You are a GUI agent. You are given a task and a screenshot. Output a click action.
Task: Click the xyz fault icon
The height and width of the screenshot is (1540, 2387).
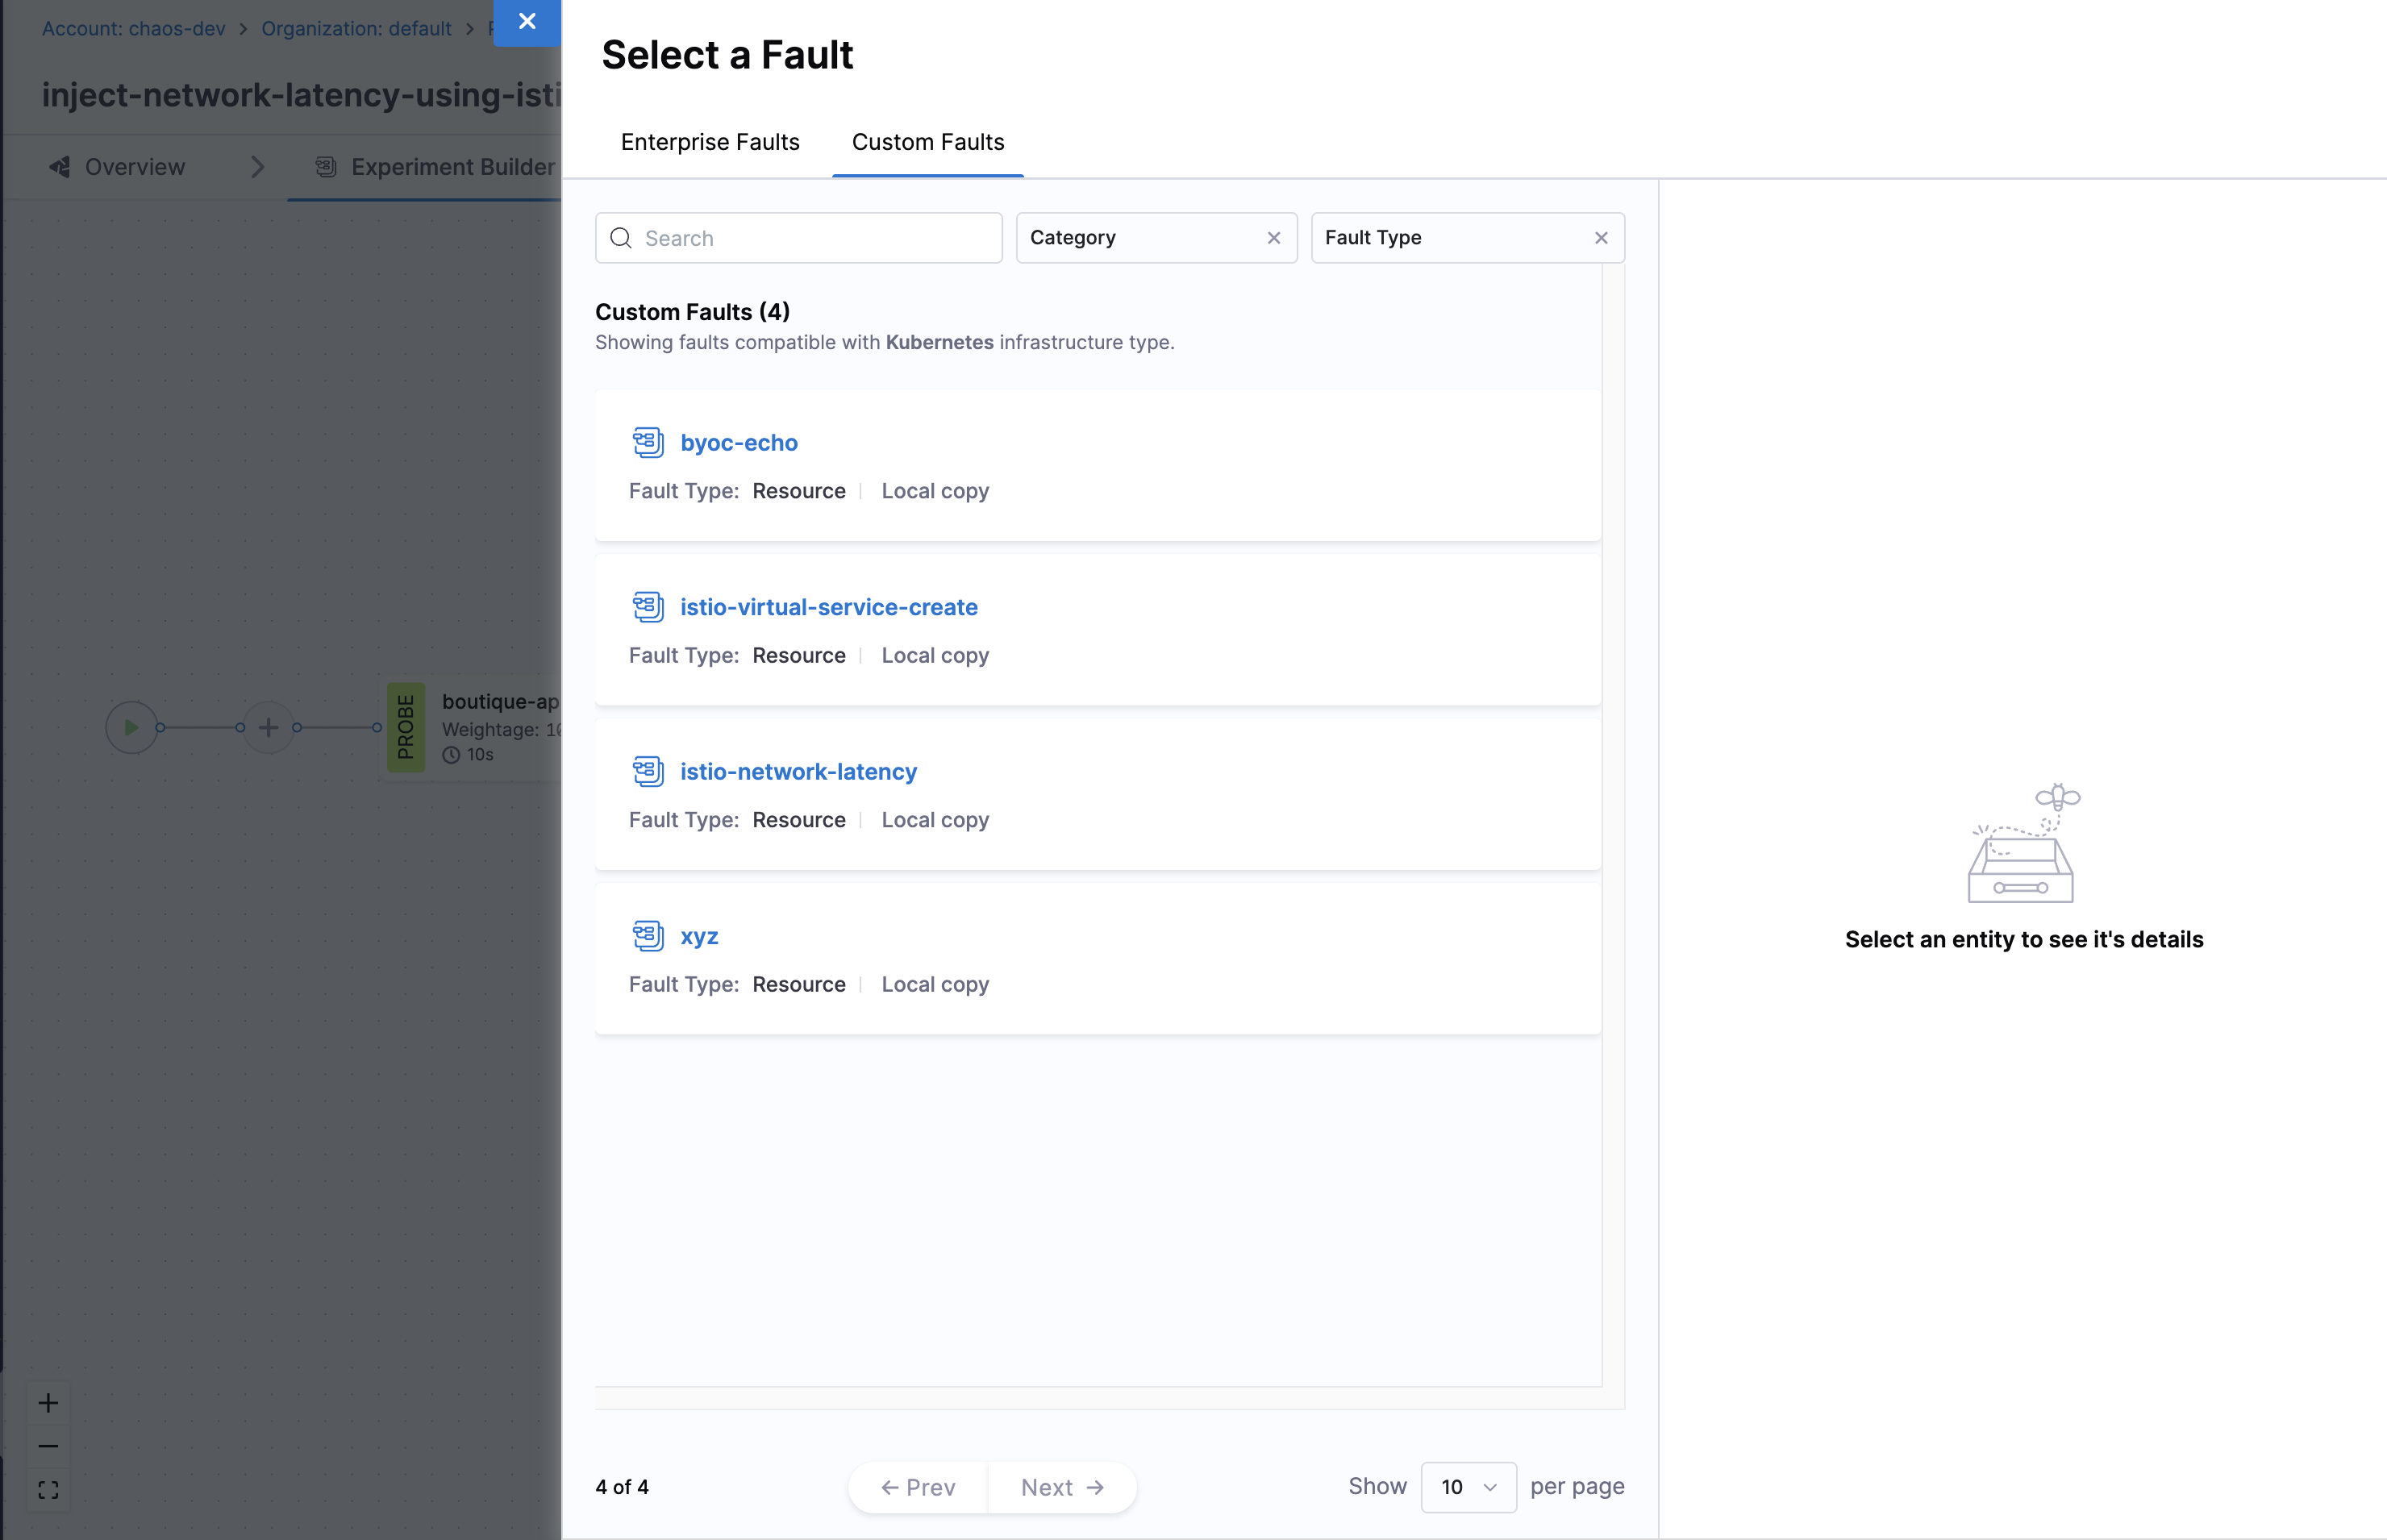click(x=648, y=936)
